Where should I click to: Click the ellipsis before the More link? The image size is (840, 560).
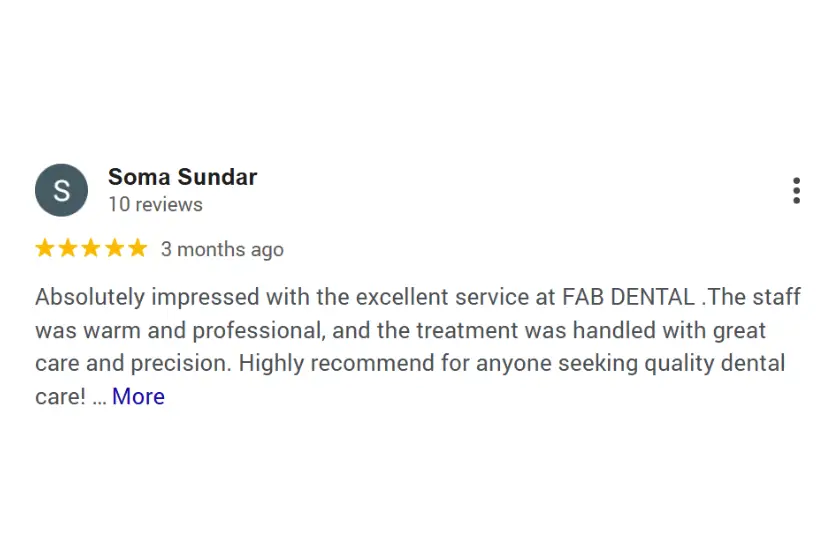pos(99,398)
